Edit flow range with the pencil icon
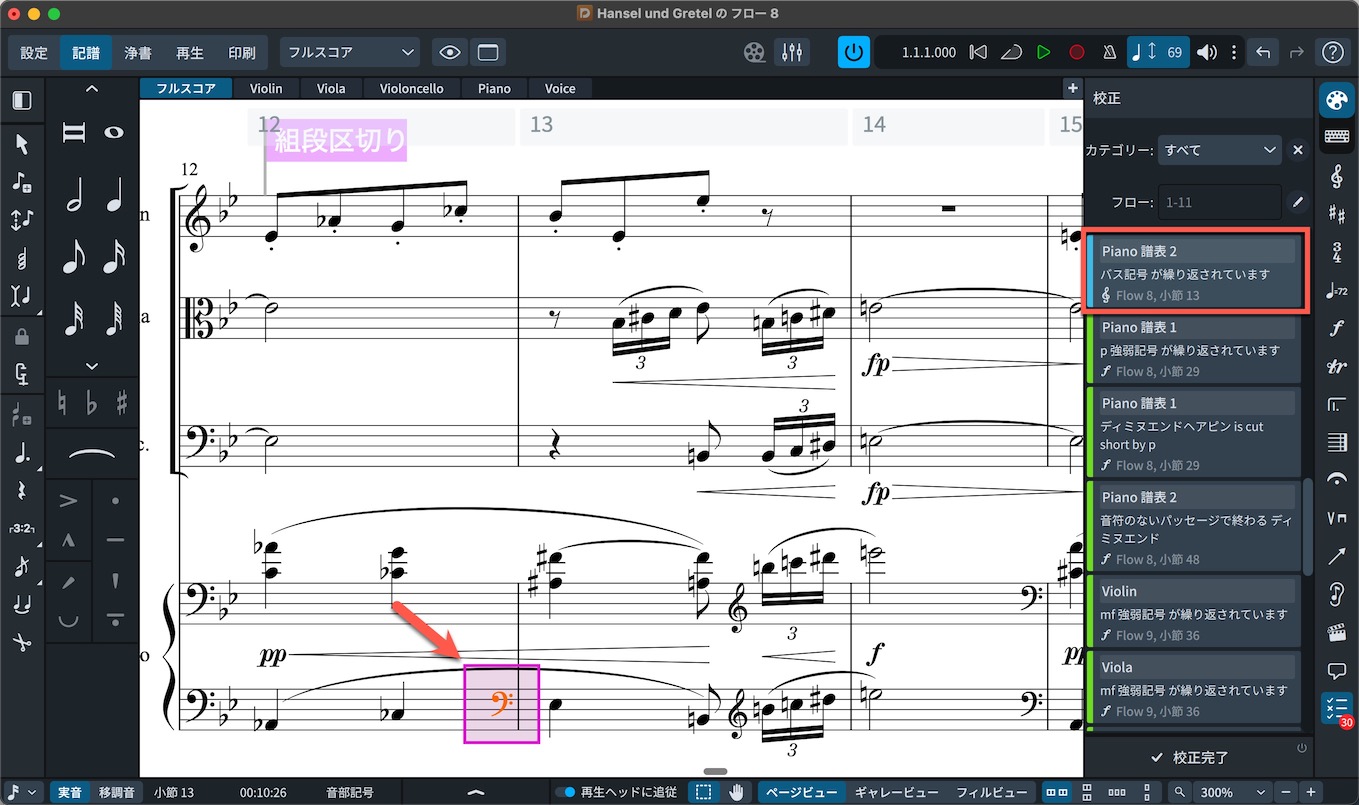Image resolution: width=1359 pixels, height=805 pixels. [1297, 202]
